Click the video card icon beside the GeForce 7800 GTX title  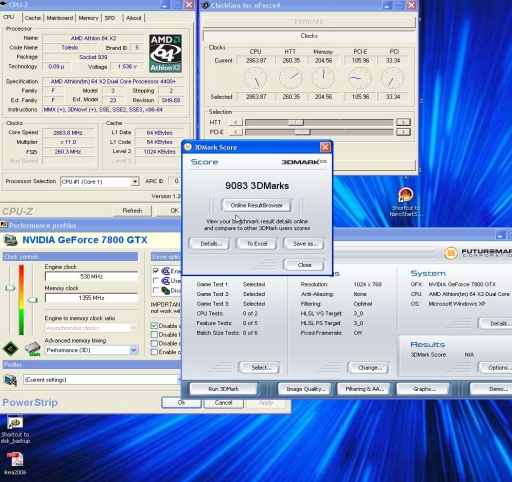click(x=10, y=240)
